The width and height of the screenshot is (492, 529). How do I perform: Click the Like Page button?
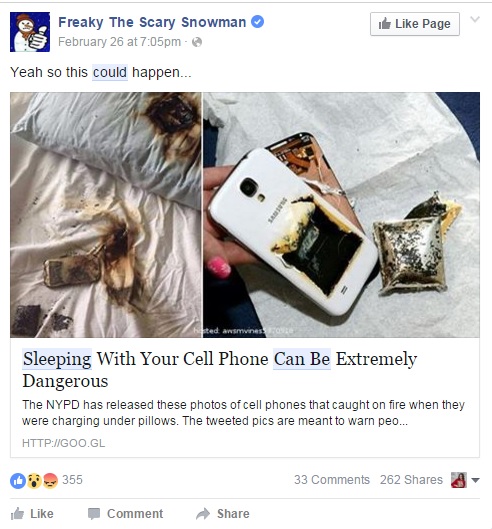click(x=415, y=24)
